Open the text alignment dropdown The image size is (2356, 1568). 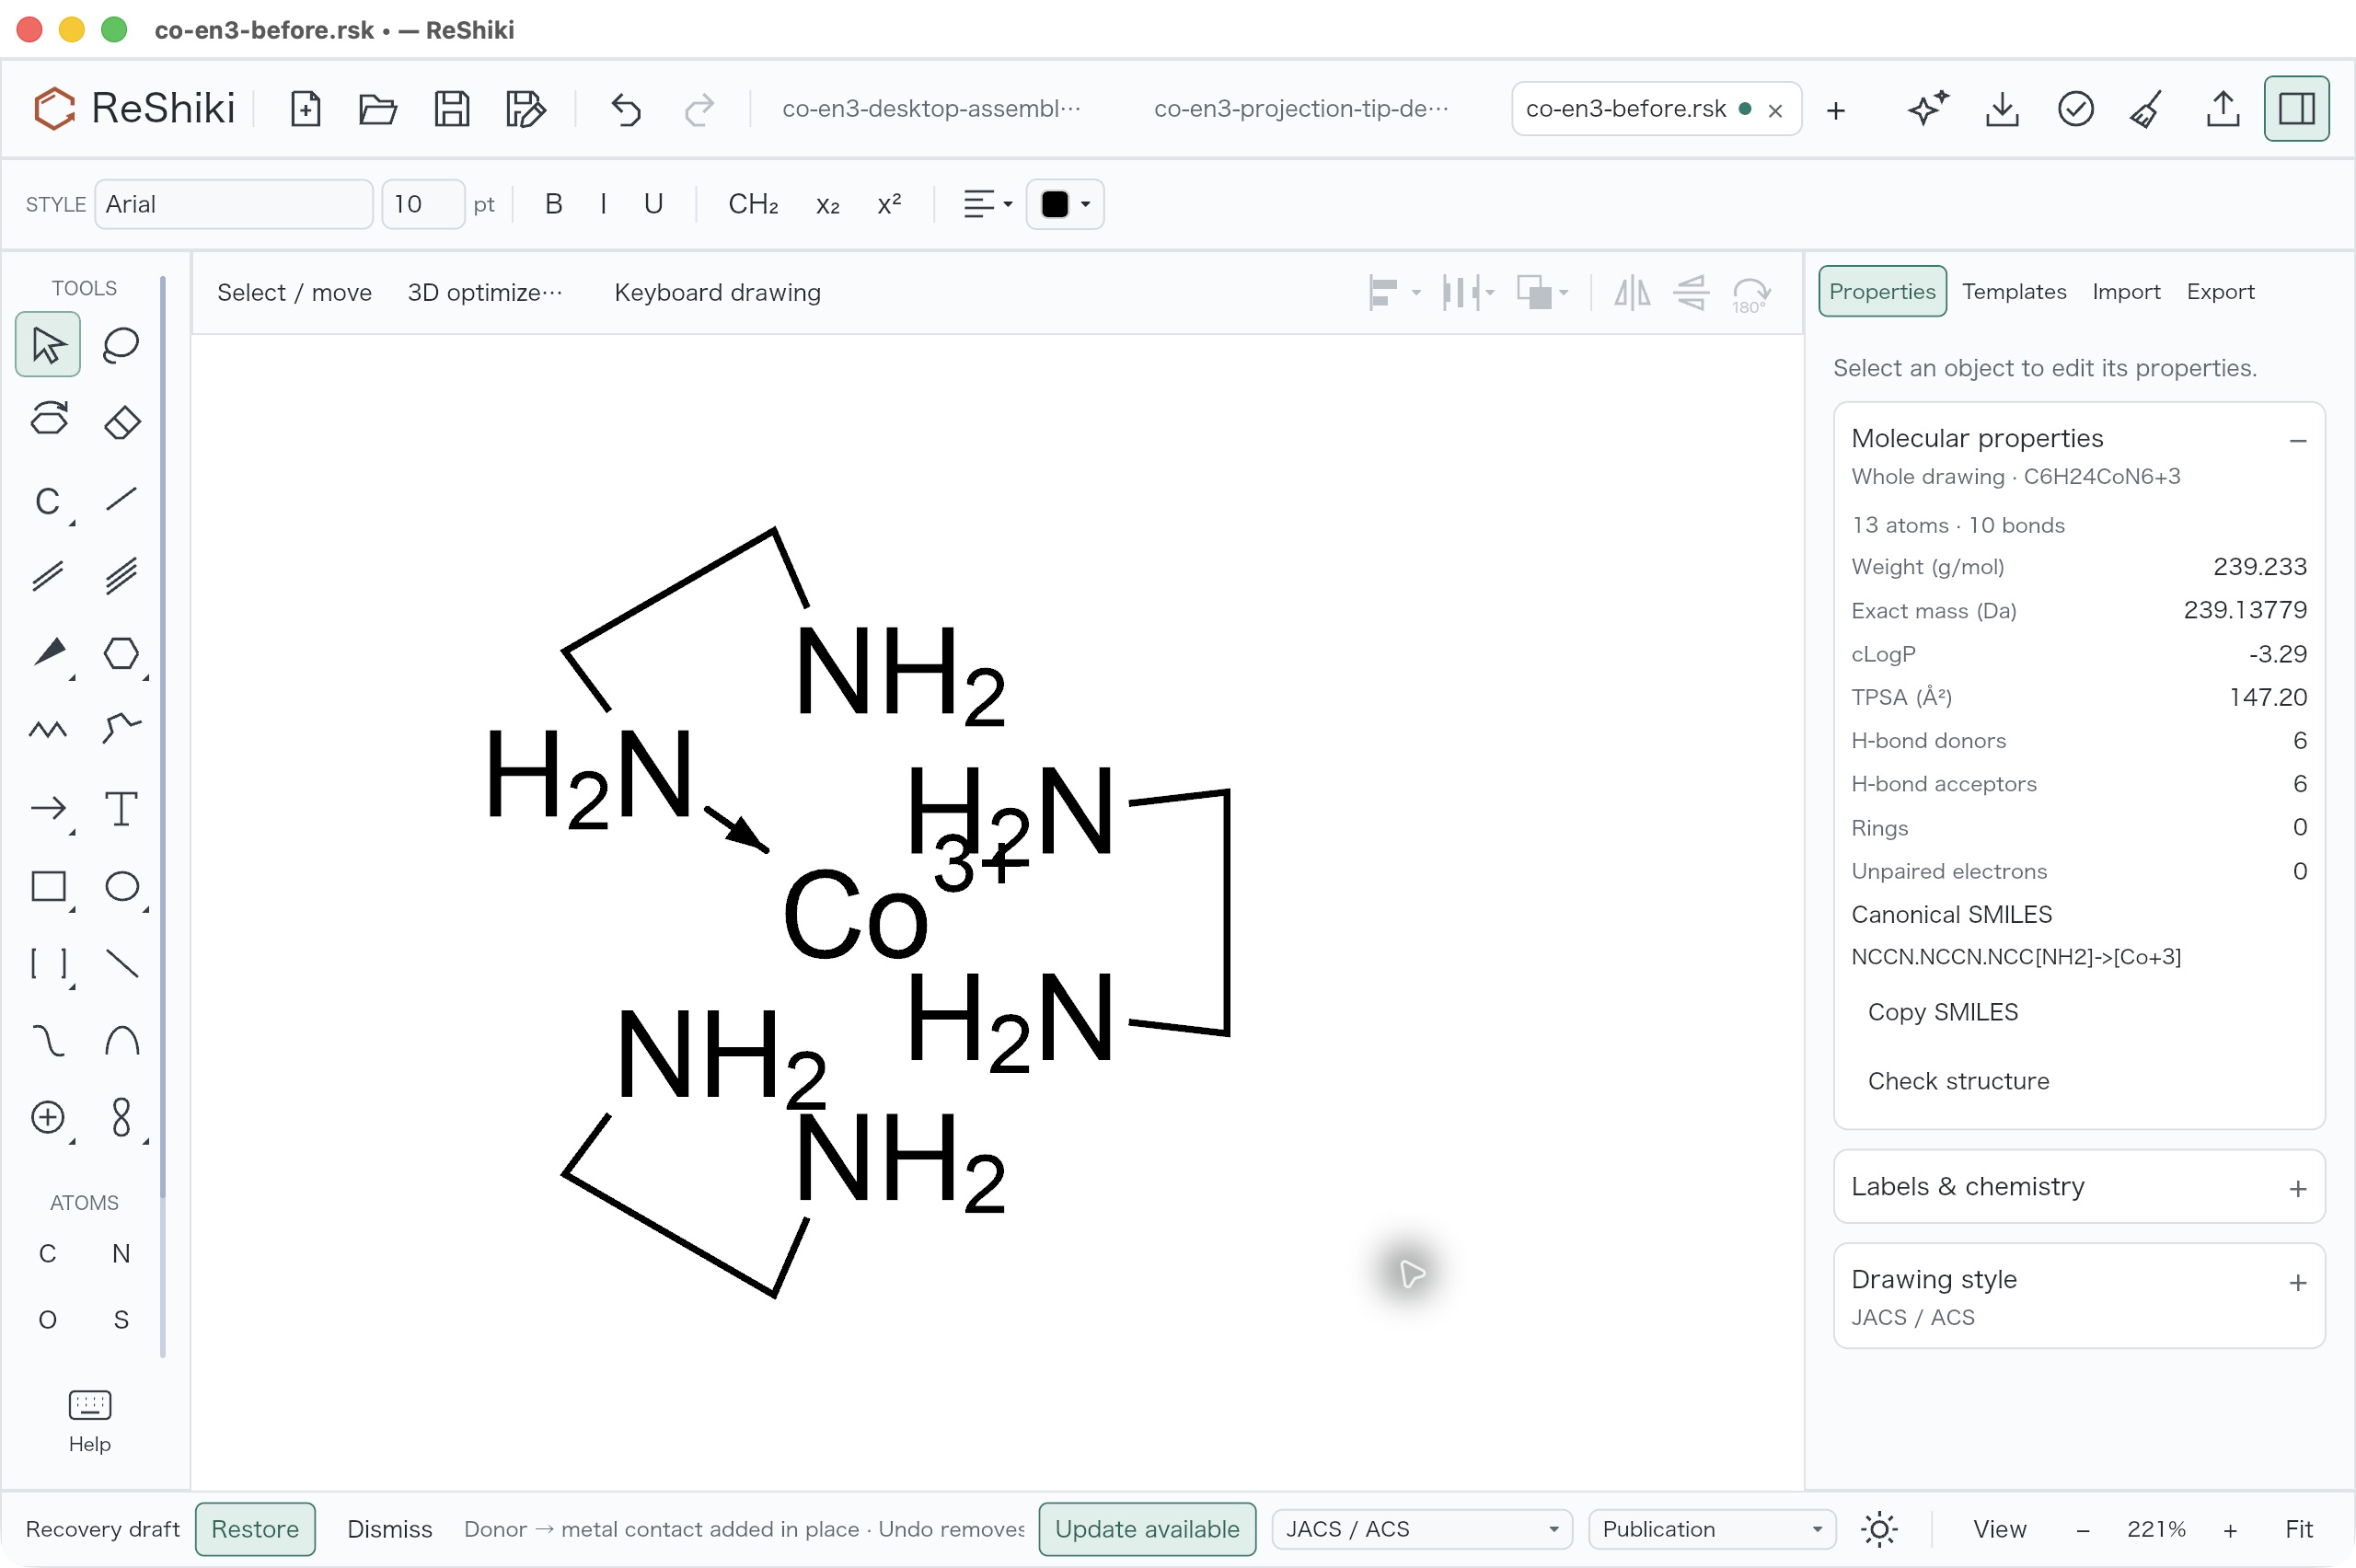(x=987, y=204)
